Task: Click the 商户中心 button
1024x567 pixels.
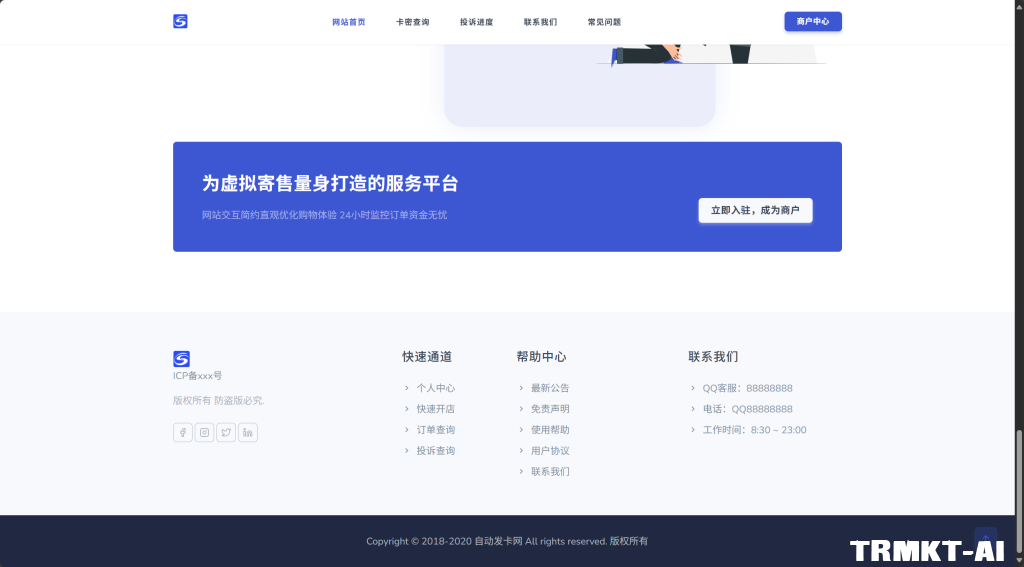Action: pos(813,22)
